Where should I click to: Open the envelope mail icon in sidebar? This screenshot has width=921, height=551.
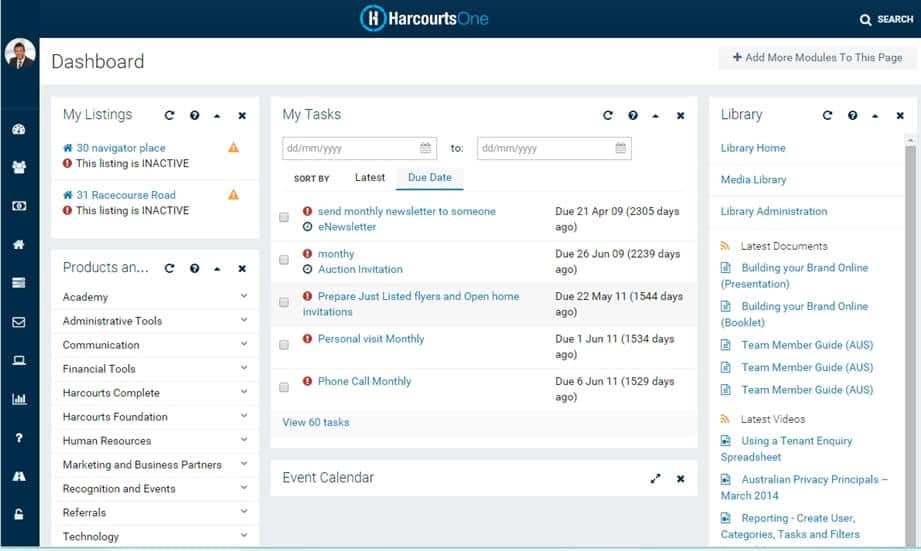click(19, 322)
